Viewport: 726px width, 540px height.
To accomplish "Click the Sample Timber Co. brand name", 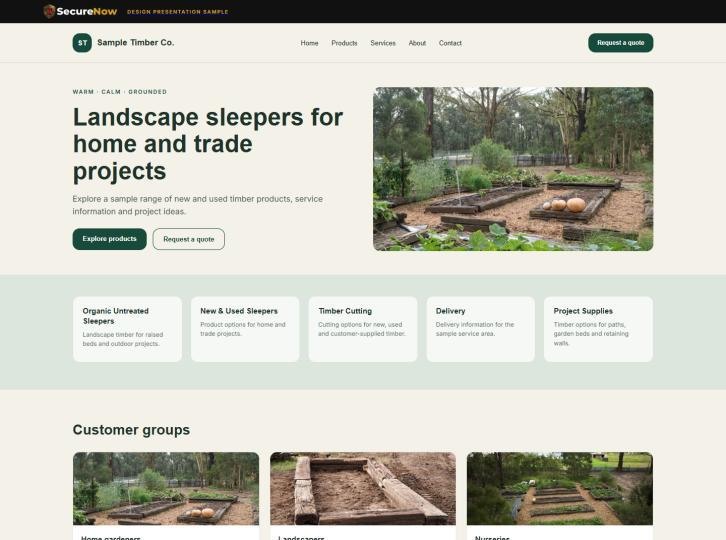I will click(136, 43).
